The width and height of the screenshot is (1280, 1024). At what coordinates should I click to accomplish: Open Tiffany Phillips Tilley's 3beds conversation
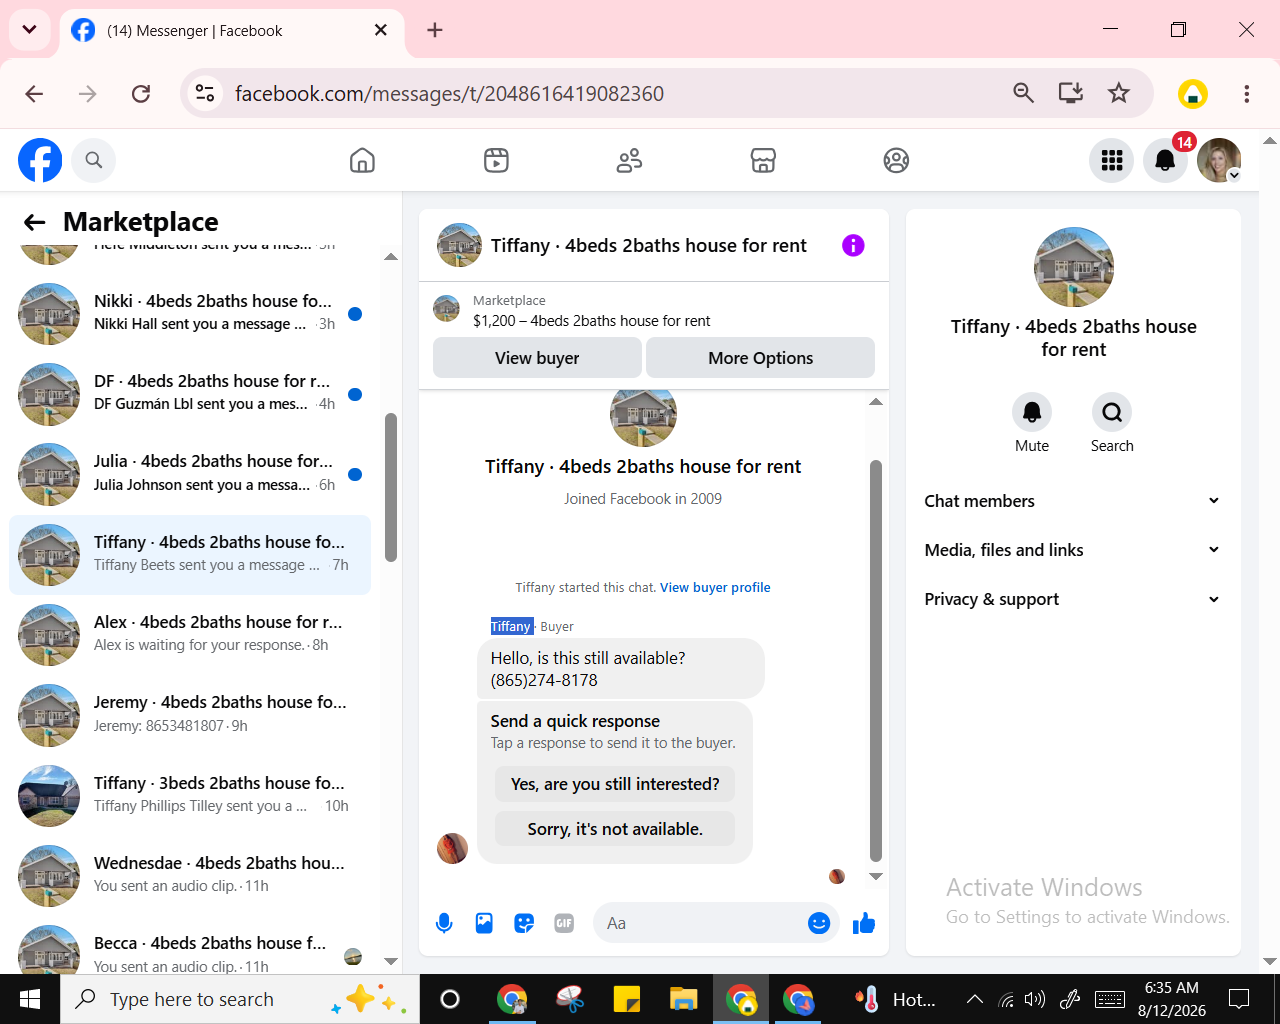tap(190, 796)
